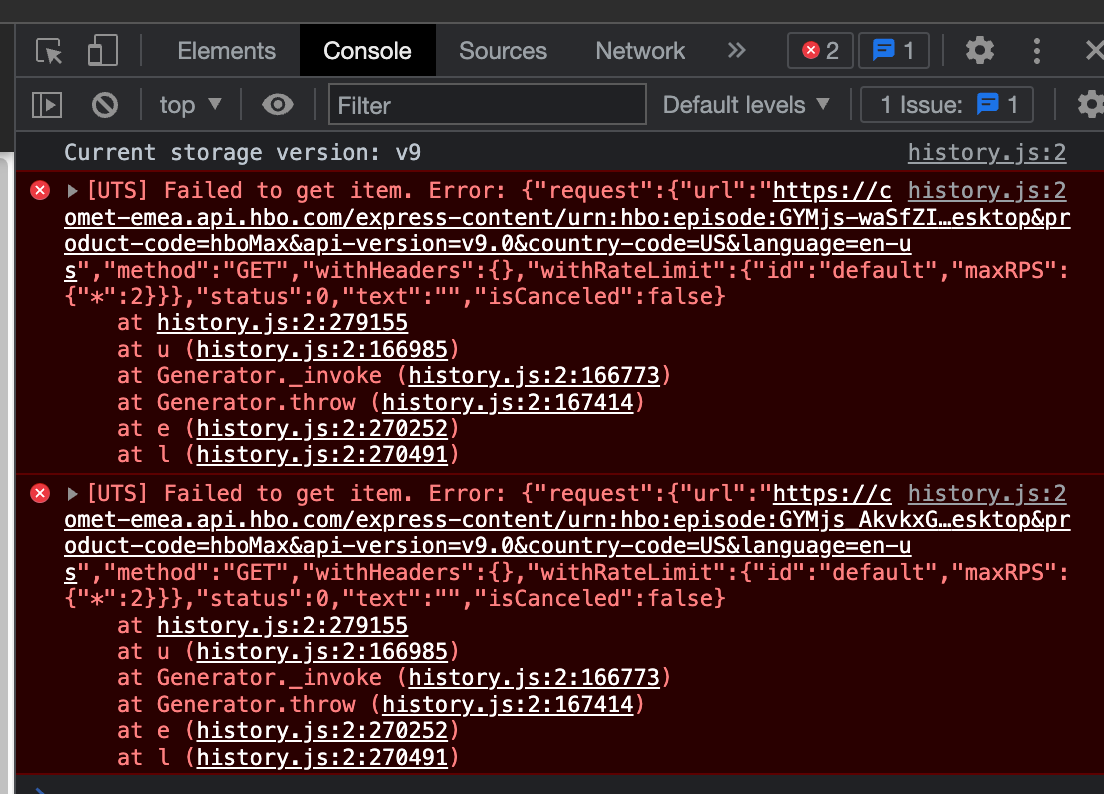The width and height of the screenshot is (1104, 794).
Task: Clear the console with the no-entry icon
Action: pyautogui.click(x=104, y=104)
